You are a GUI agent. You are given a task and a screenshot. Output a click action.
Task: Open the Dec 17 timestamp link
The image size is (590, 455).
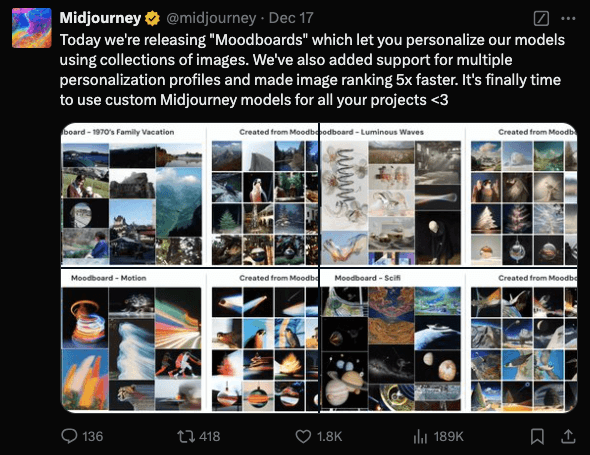[x=291, y=18]
